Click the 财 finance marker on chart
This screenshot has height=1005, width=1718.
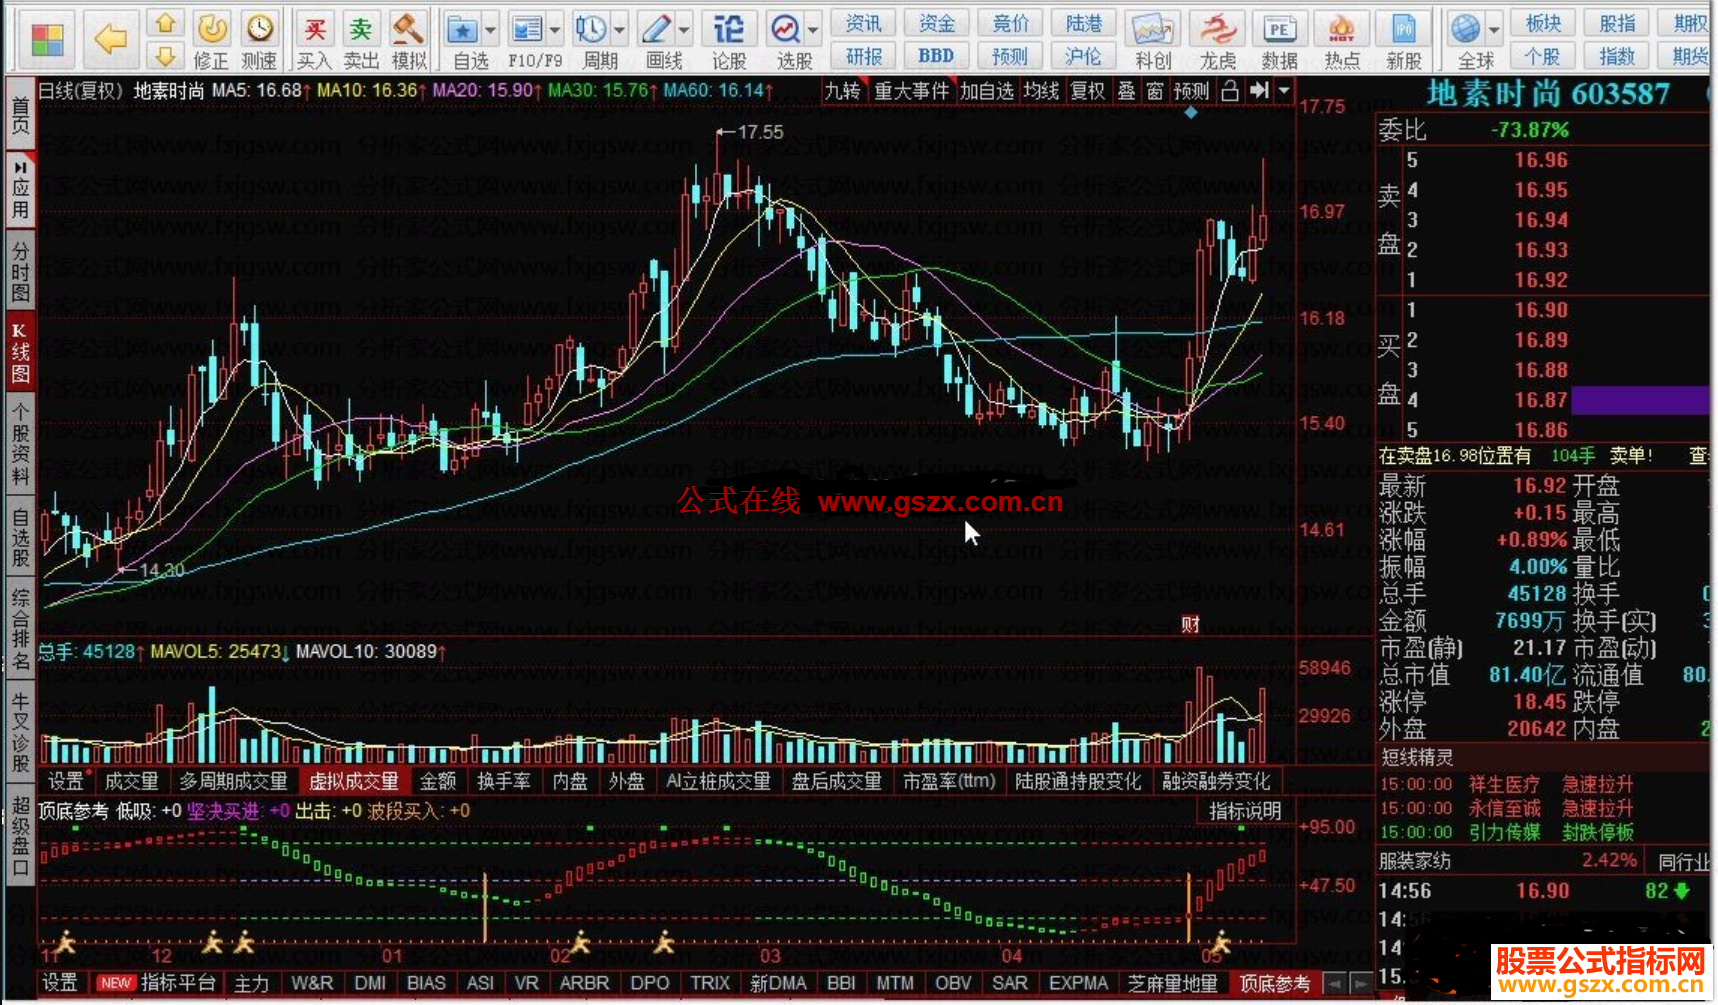click(x=1190, y=625)
